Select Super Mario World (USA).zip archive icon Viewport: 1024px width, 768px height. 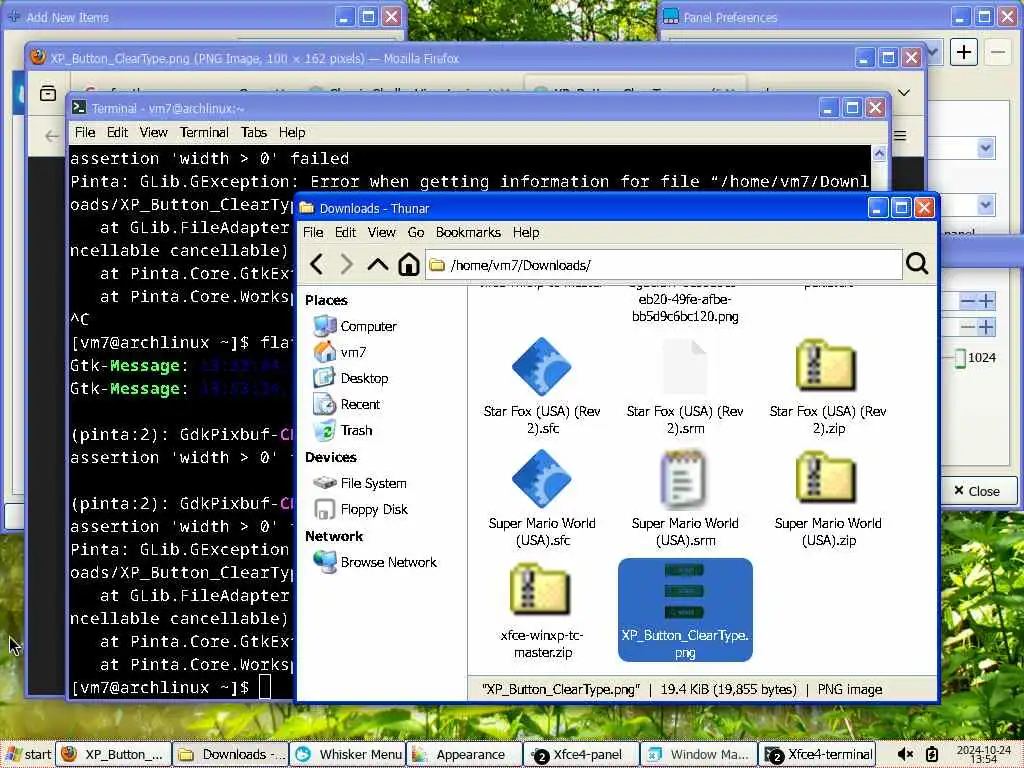coord(827,477)
